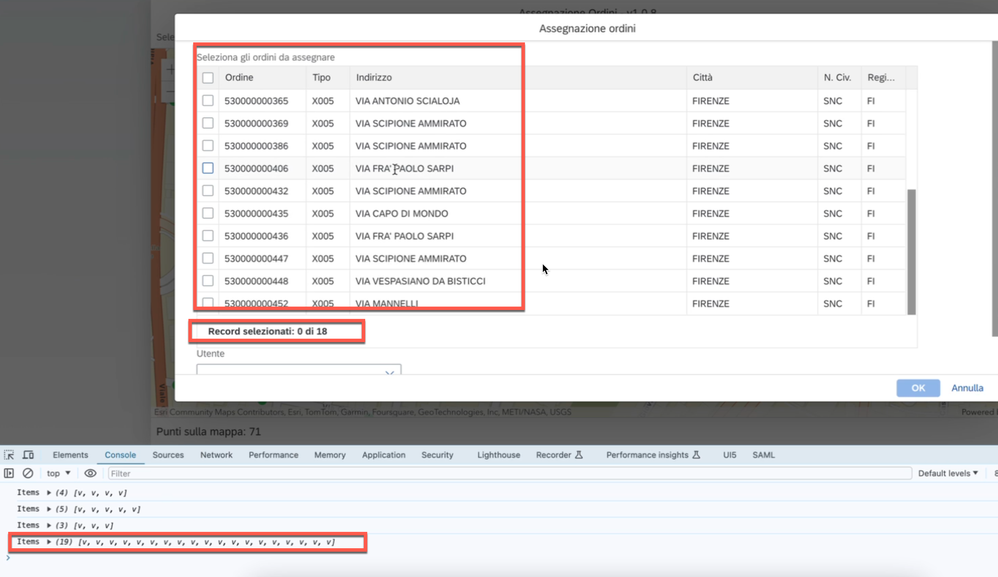Click the console Filter input field
Screen dimensions: 998x577
(x=509, y=473)
